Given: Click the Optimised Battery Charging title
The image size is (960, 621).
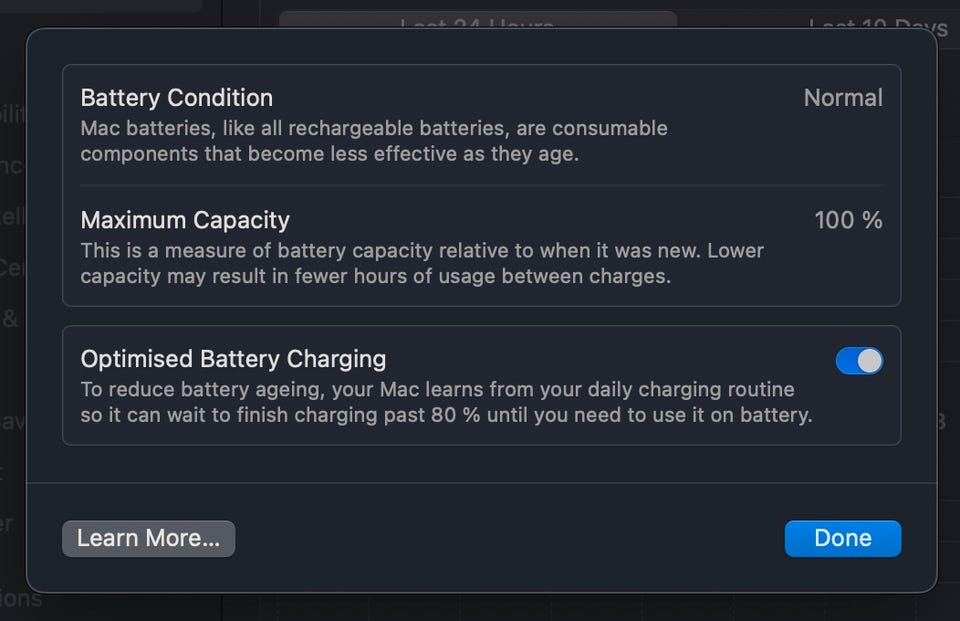Looking at the screenshot, I should point(233,359).
